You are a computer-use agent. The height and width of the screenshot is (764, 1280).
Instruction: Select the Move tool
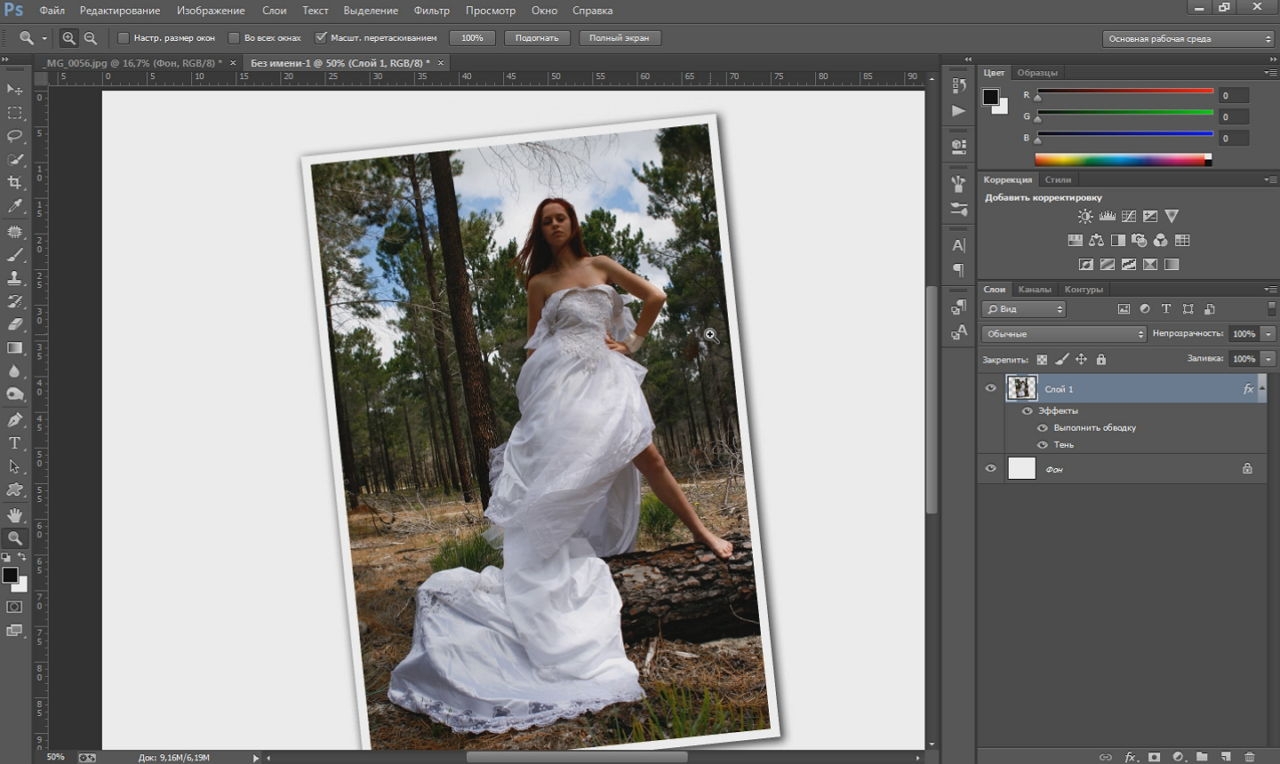coord(15,90)
